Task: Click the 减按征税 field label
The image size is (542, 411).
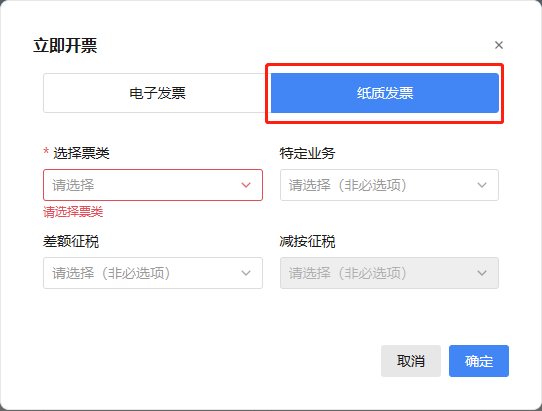Action: pos(307,241)
